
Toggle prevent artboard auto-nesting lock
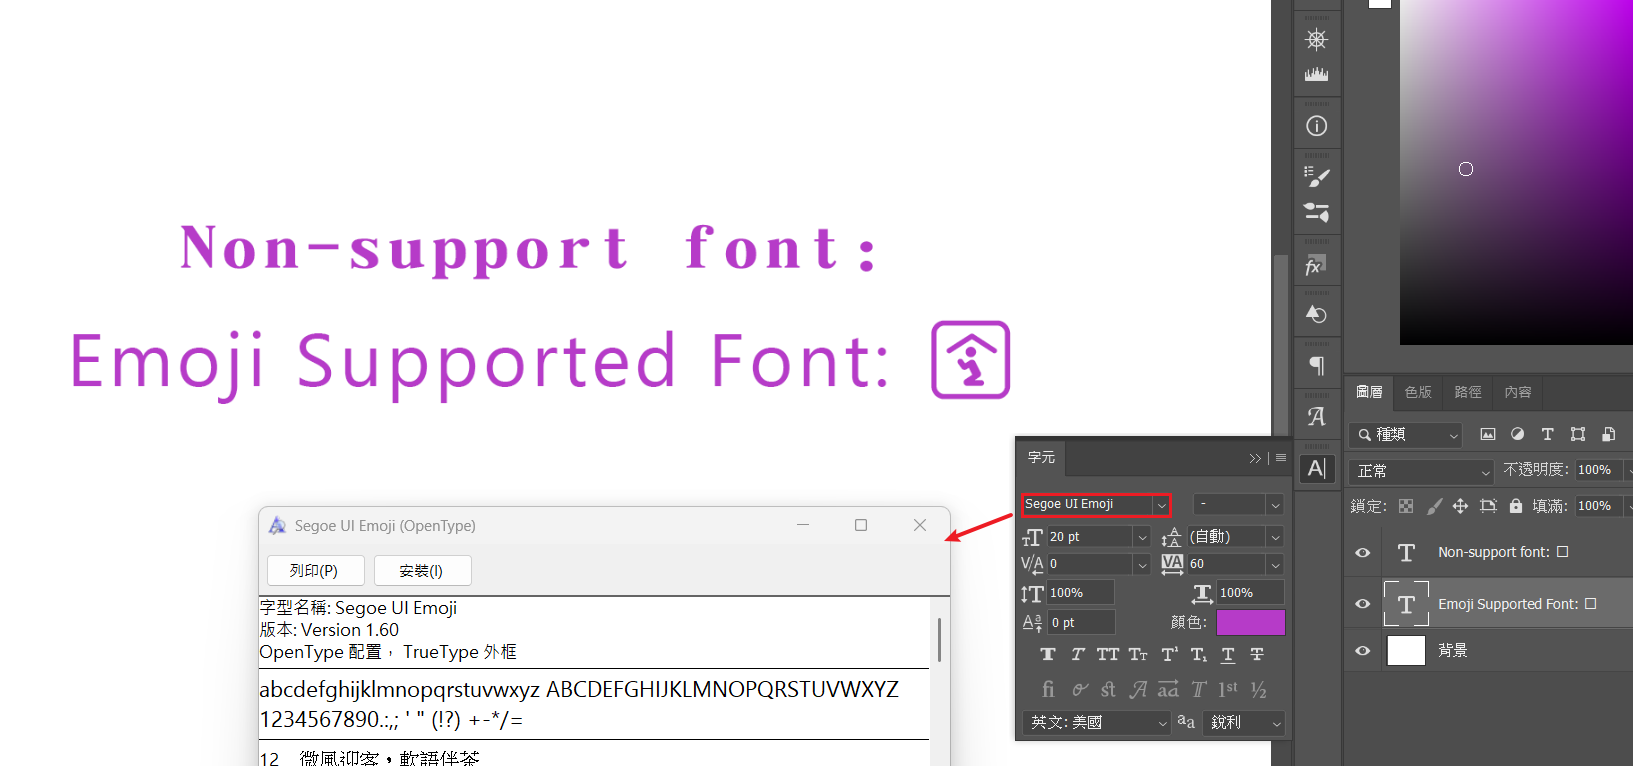pyautogui.click(x=1488, y=506)
